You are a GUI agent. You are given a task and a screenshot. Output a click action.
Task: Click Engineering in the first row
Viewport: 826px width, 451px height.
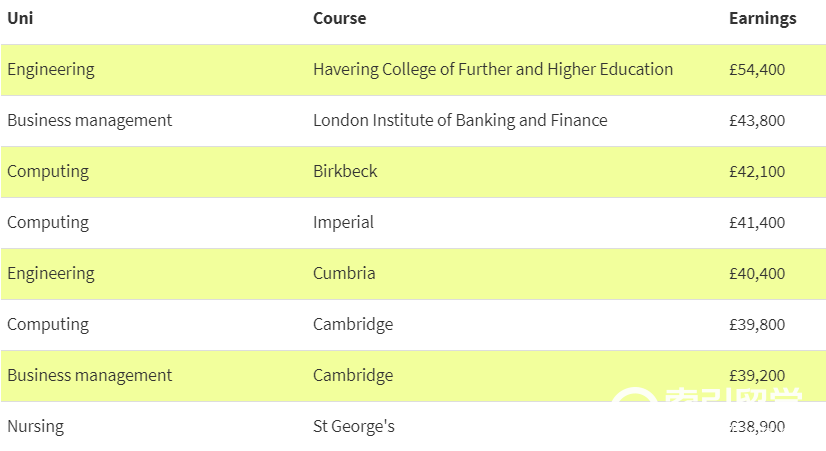point(51,70)
